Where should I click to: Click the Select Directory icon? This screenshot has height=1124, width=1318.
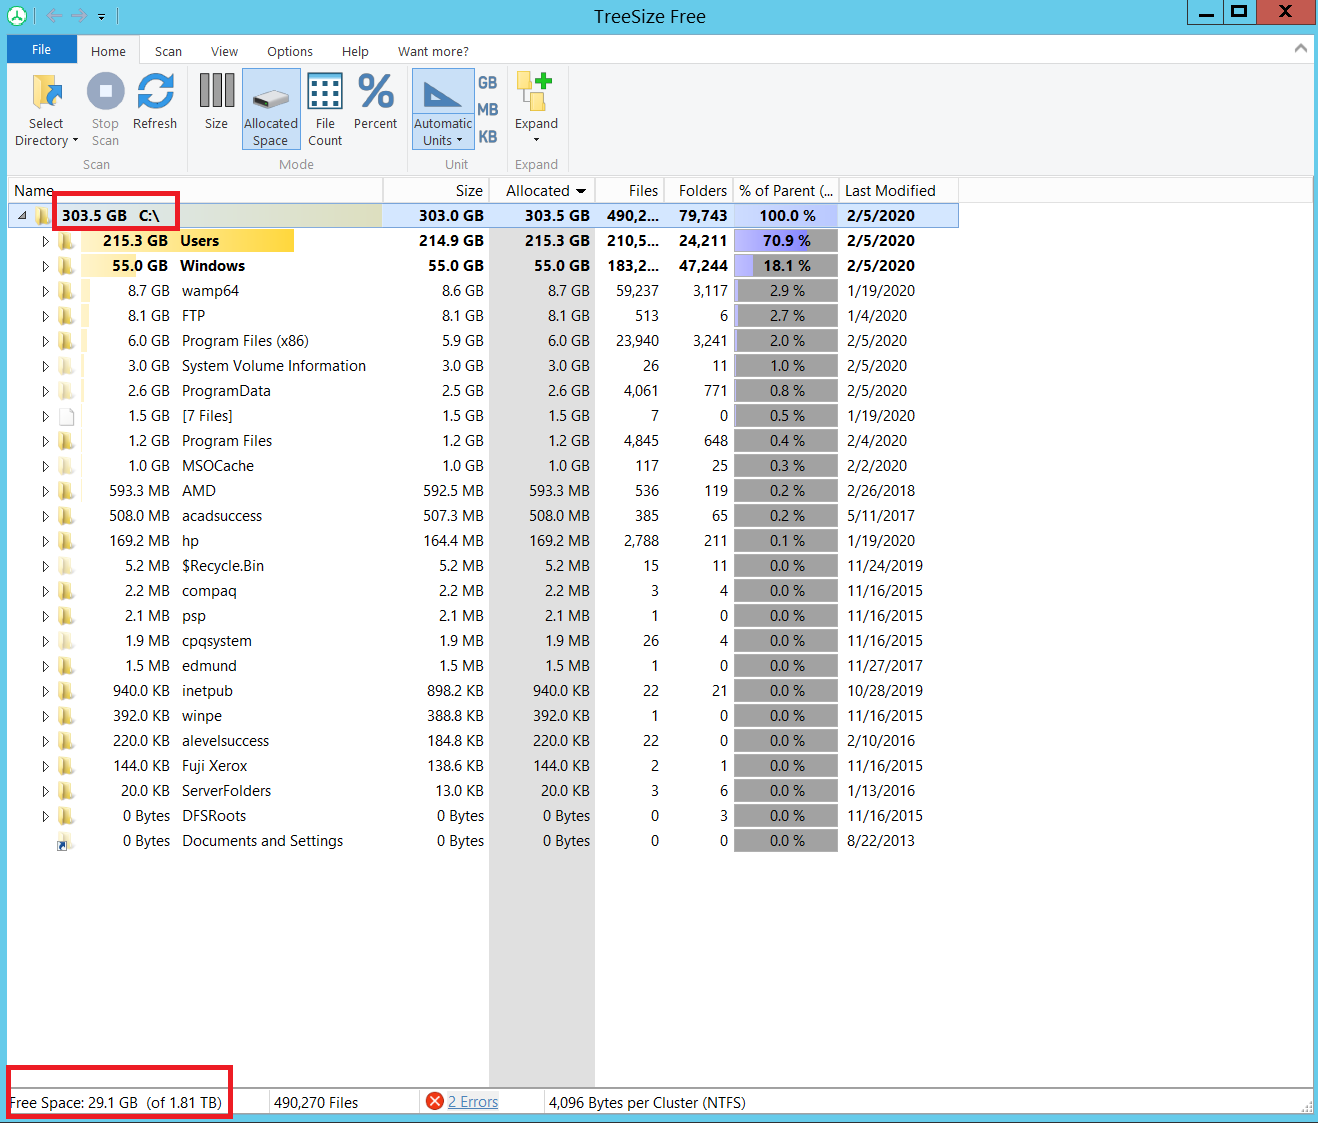coord(47,91)
